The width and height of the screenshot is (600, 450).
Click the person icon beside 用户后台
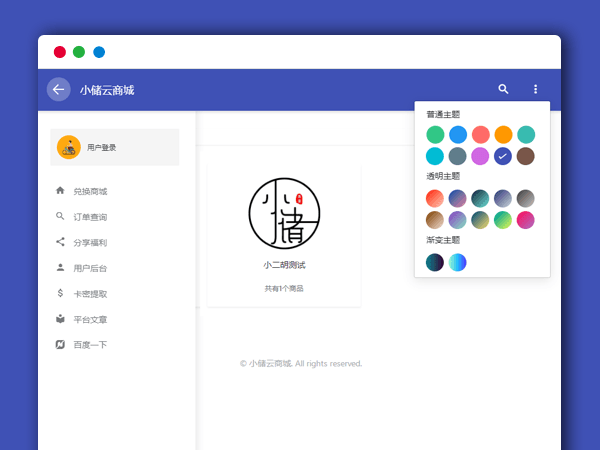point(60,268)
